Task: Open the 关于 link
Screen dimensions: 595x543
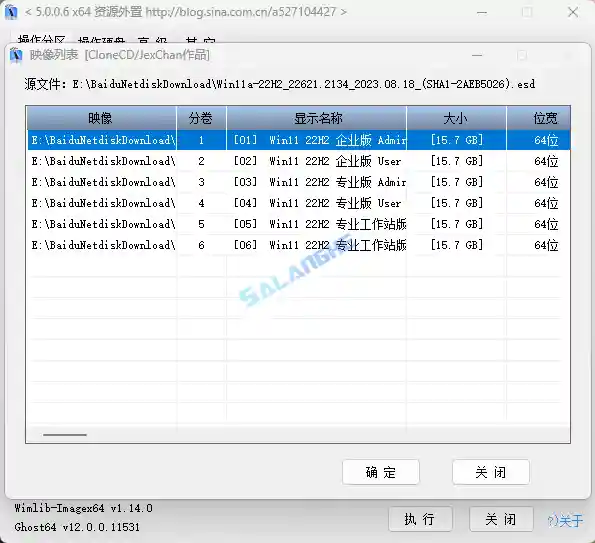Action: (565, 520)
